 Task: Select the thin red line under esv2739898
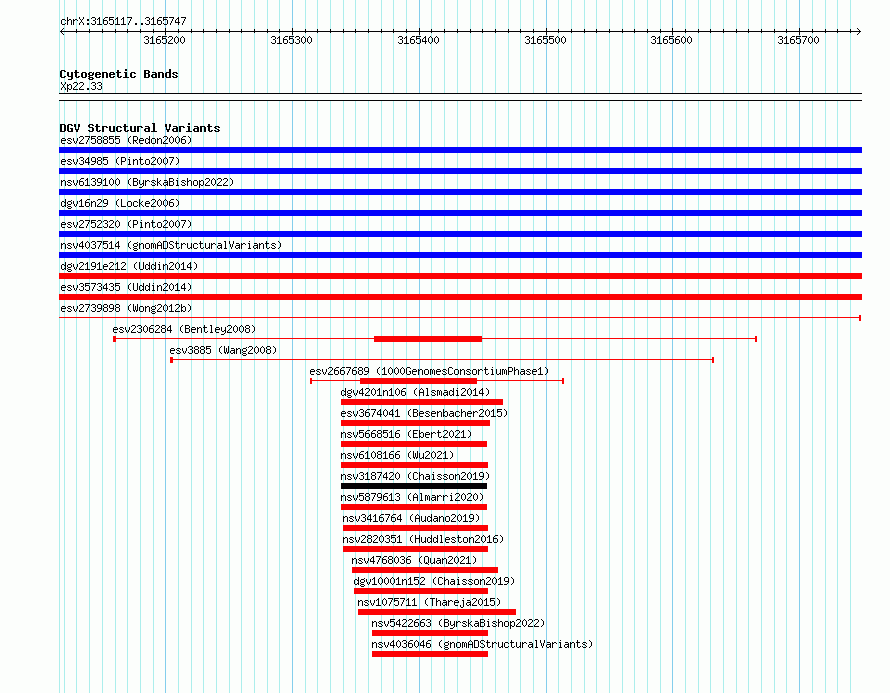(460, 318)
